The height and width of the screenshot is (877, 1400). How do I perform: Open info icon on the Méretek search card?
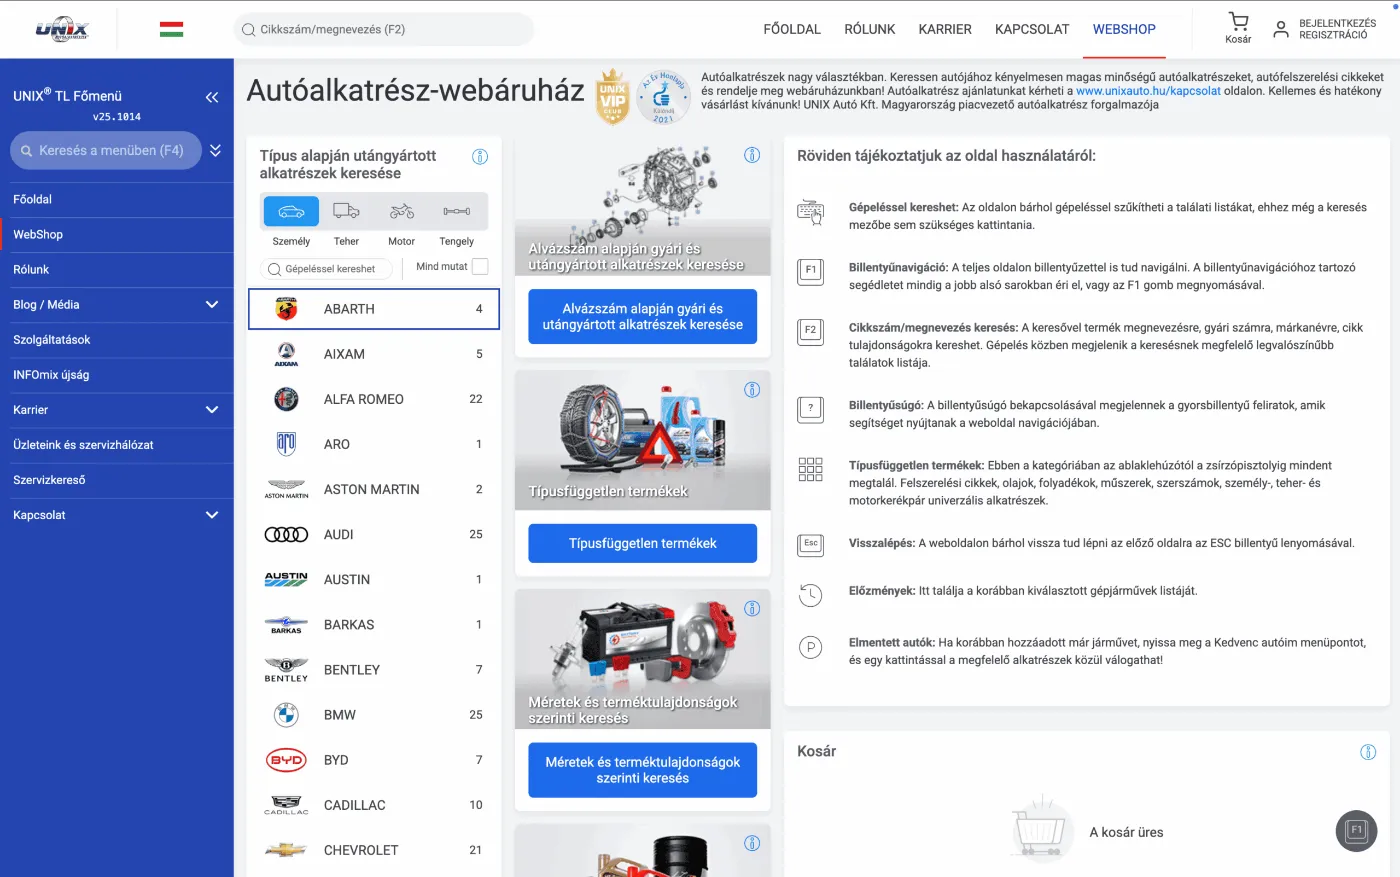click(x=752, y=608)
